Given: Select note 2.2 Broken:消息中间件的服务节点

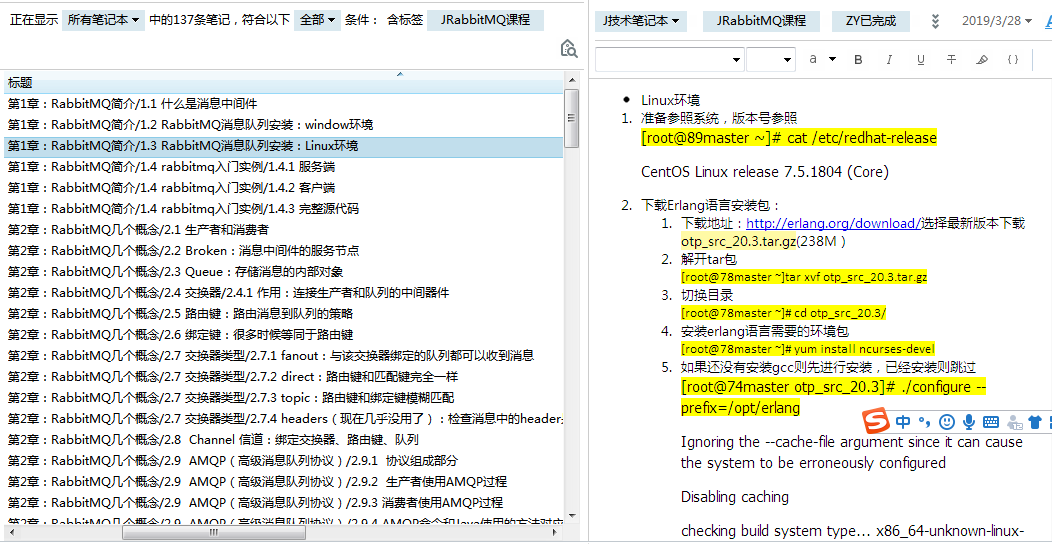Looking at the screenshot, I should point(283,251).
